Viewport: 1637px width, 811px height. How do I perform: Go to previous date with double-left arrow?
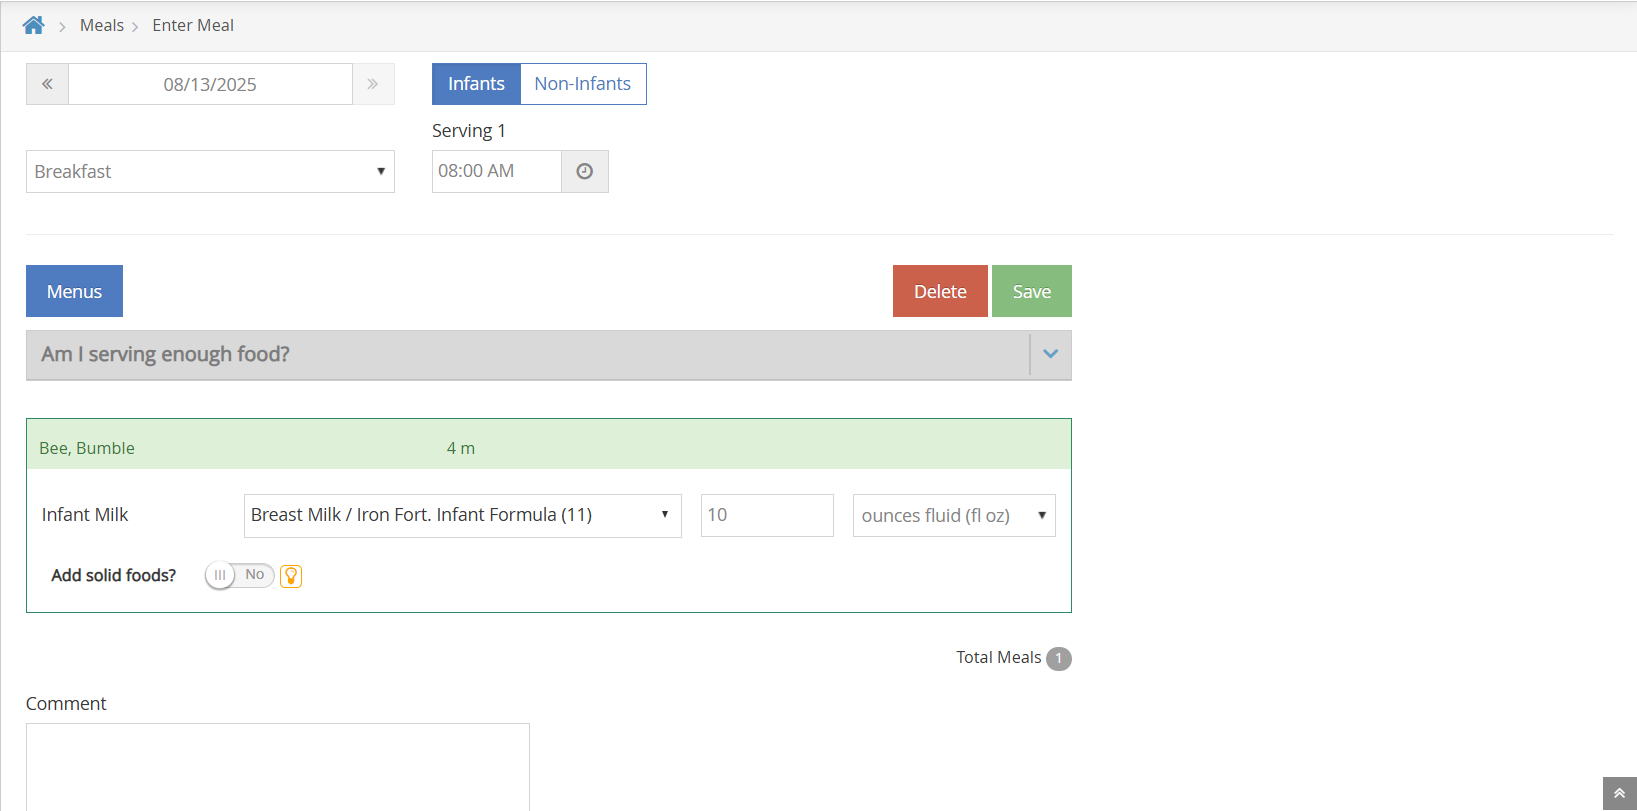[x=47, y=84]
